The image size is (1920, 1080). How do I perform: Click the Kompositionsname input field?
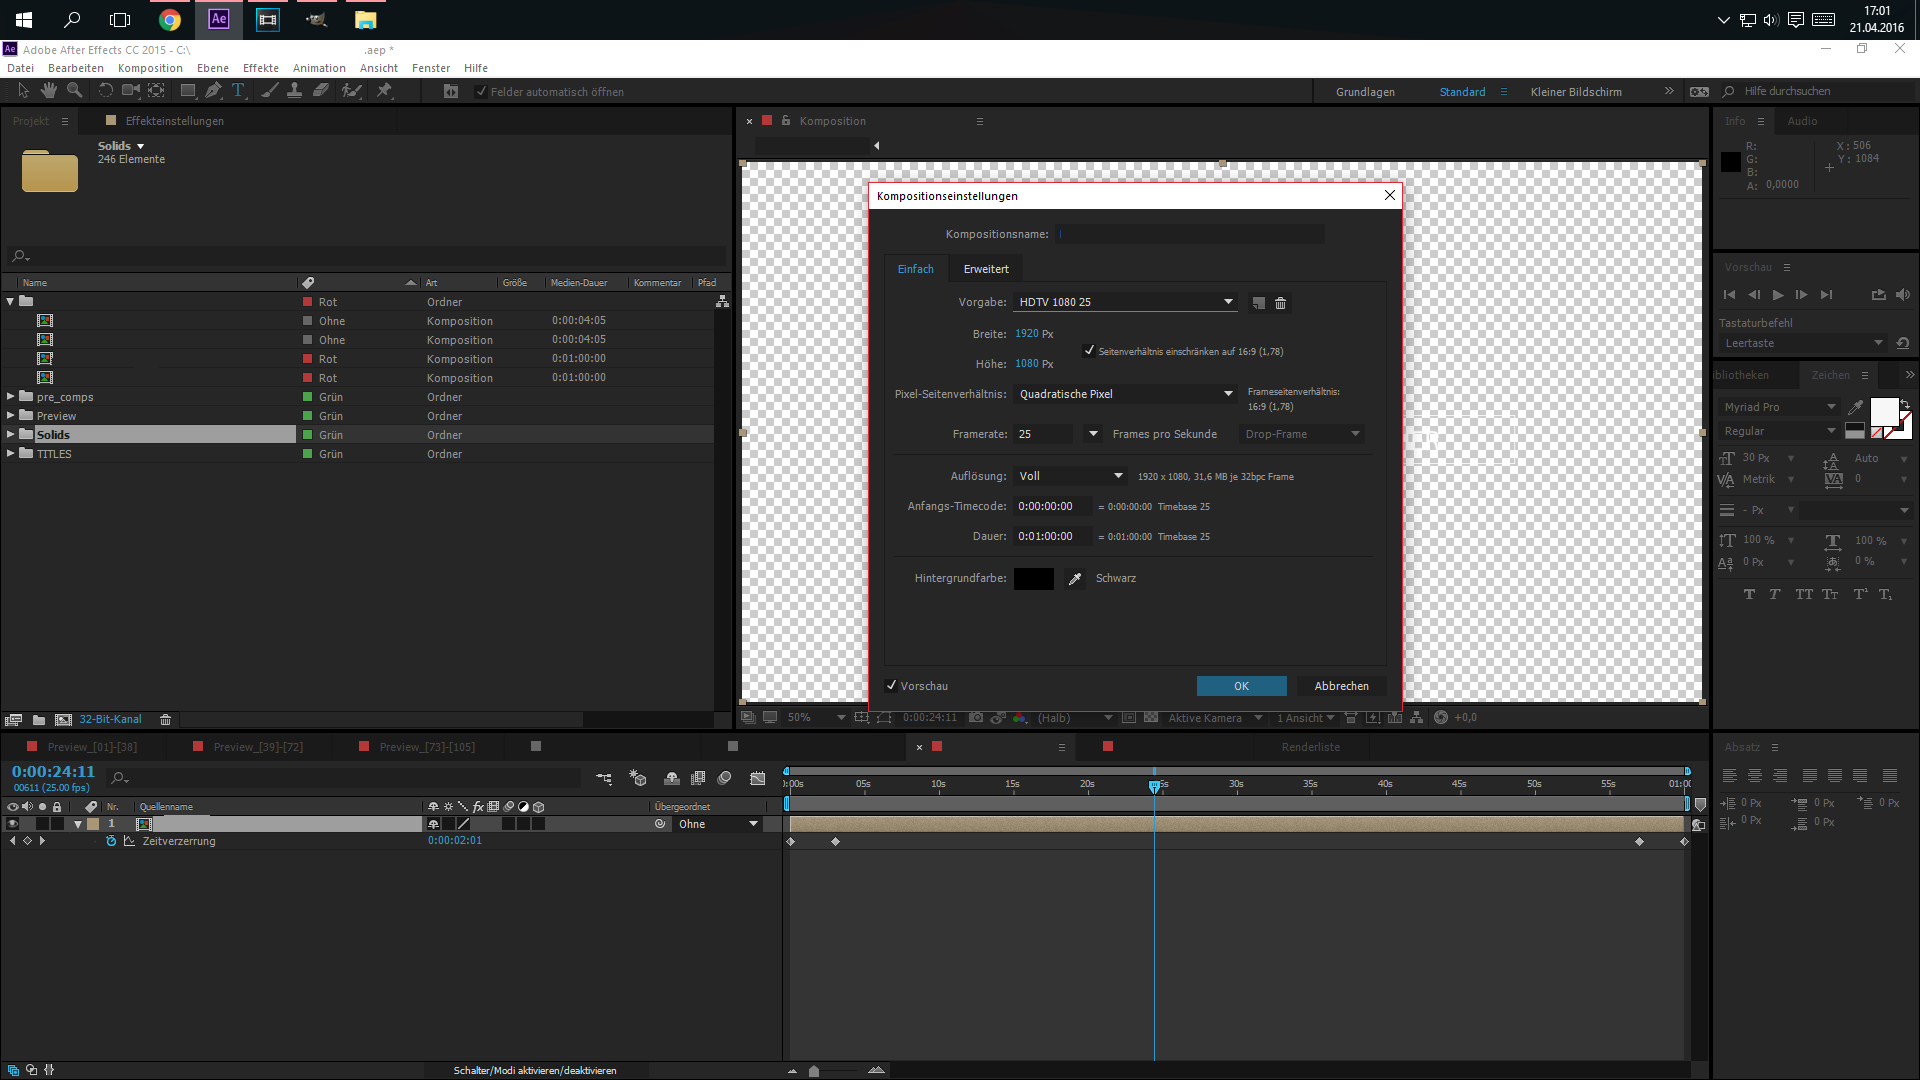(x=1190, y=234)
